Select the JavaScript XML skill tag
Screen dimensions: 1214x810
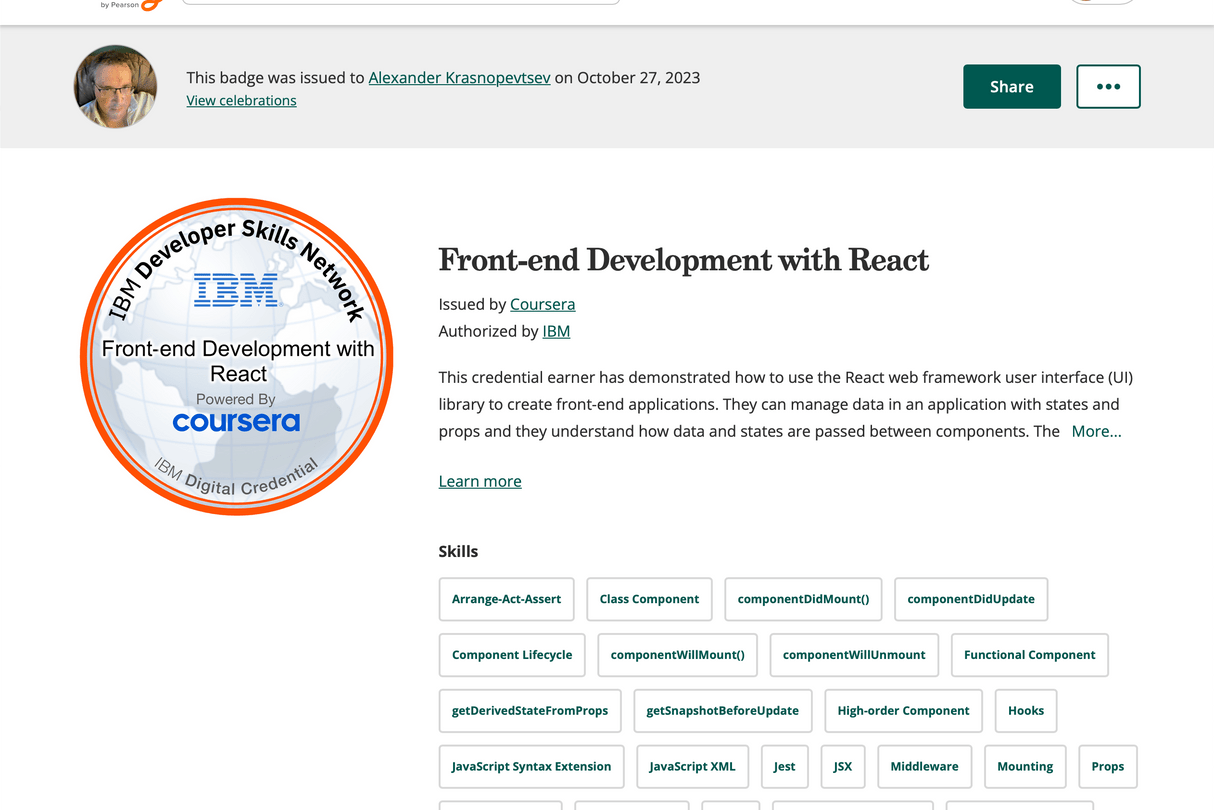692,767
